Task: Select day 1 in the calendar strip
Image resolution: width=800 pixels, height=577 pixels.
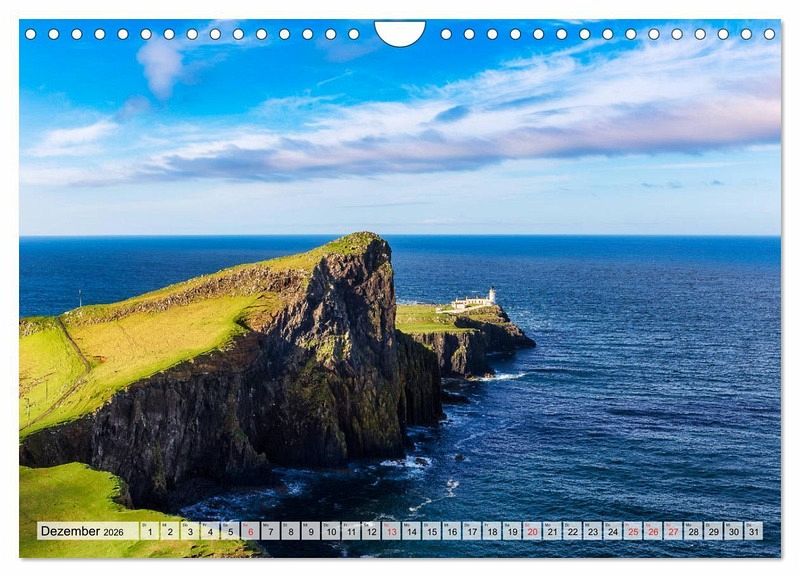Action: click(149, 532)
